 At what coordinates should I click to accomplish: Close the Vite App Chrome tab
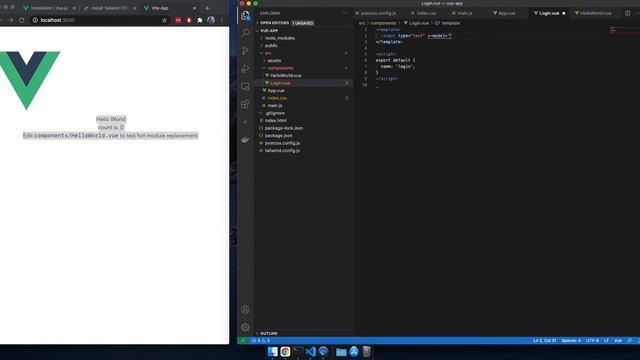194,8
